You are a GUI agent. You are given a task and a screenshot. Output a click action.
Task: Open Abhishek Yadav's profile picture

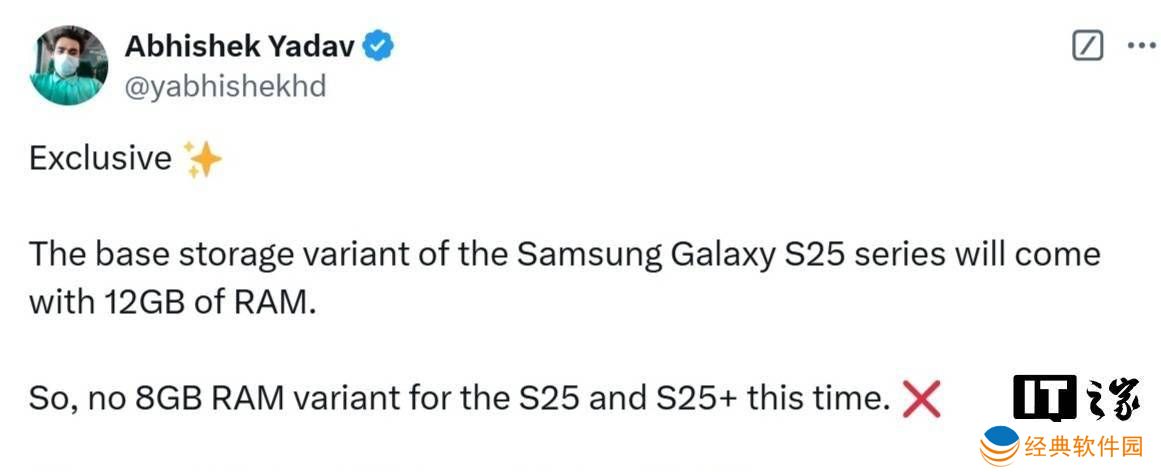69,66
